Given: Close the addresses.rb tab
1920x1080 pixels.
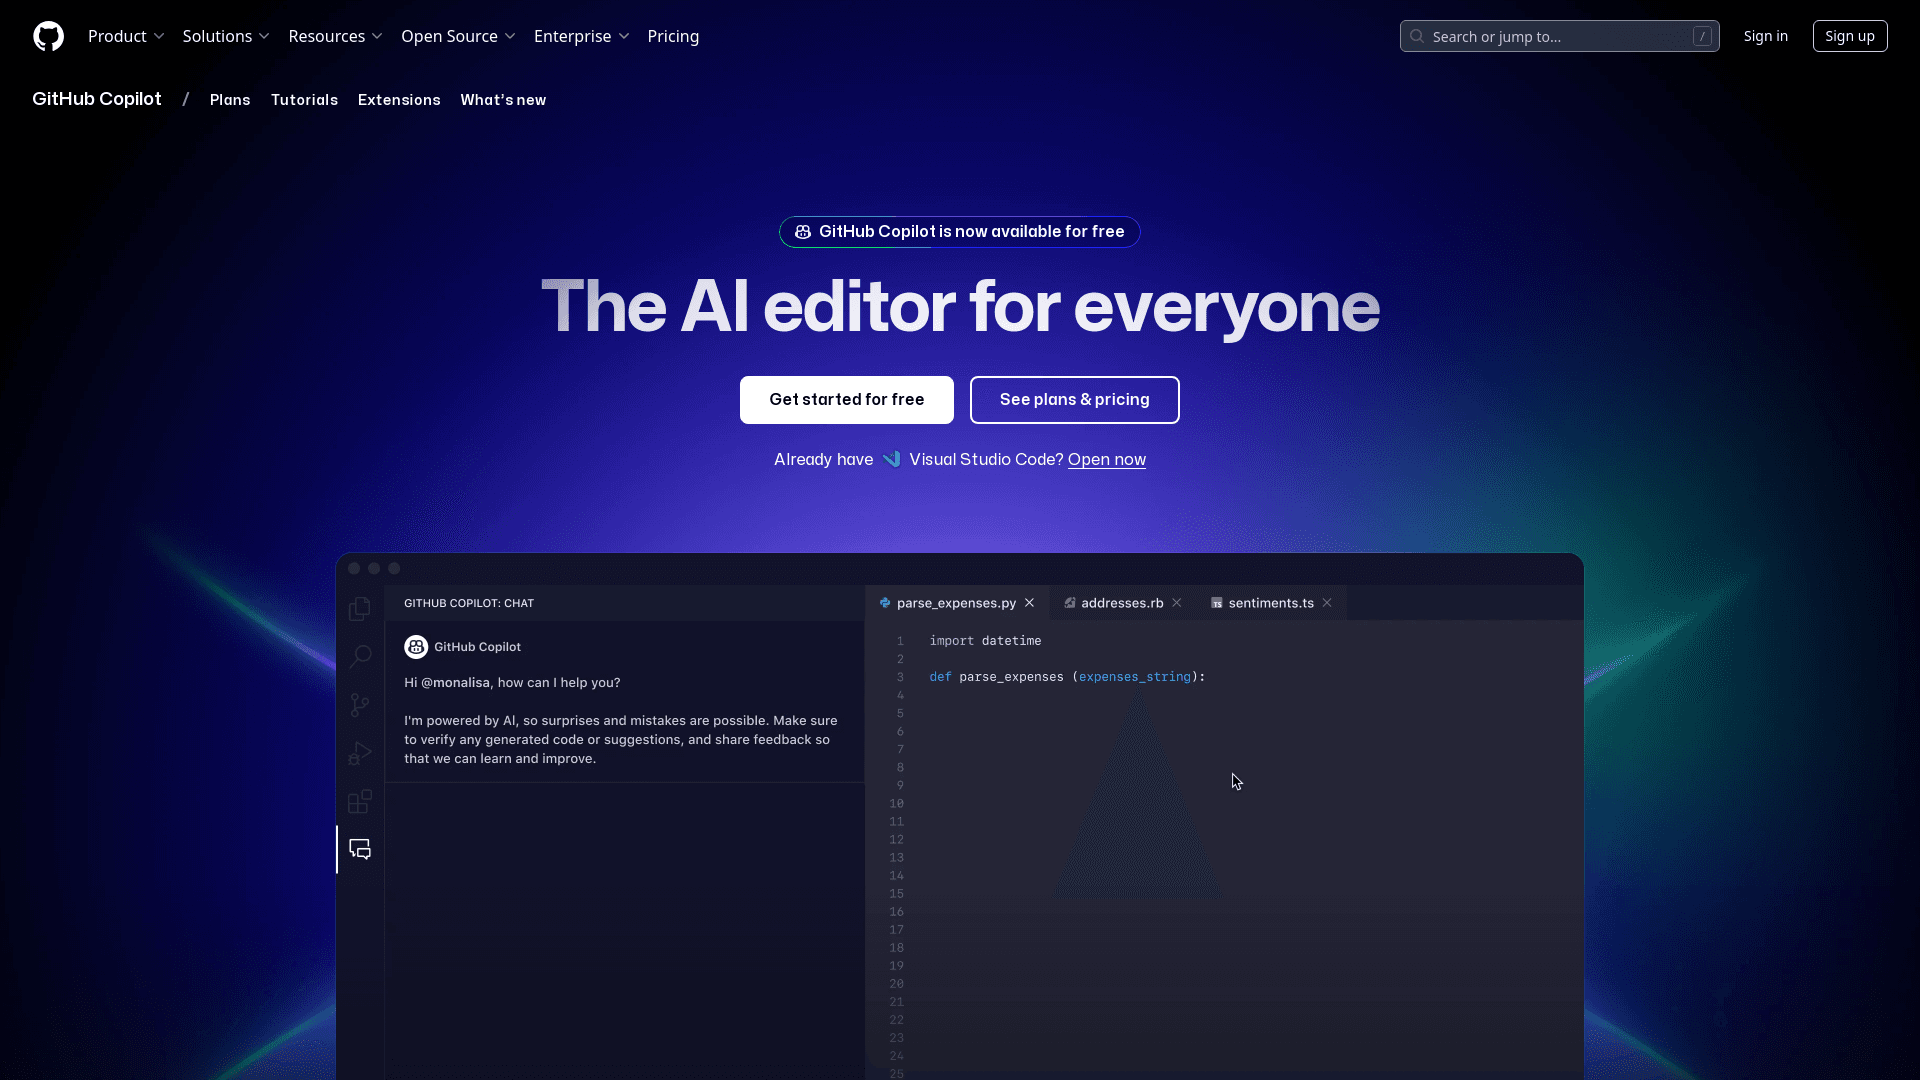Looking at the screenshot, I should pyautogui.click(x=1177, y=603).
